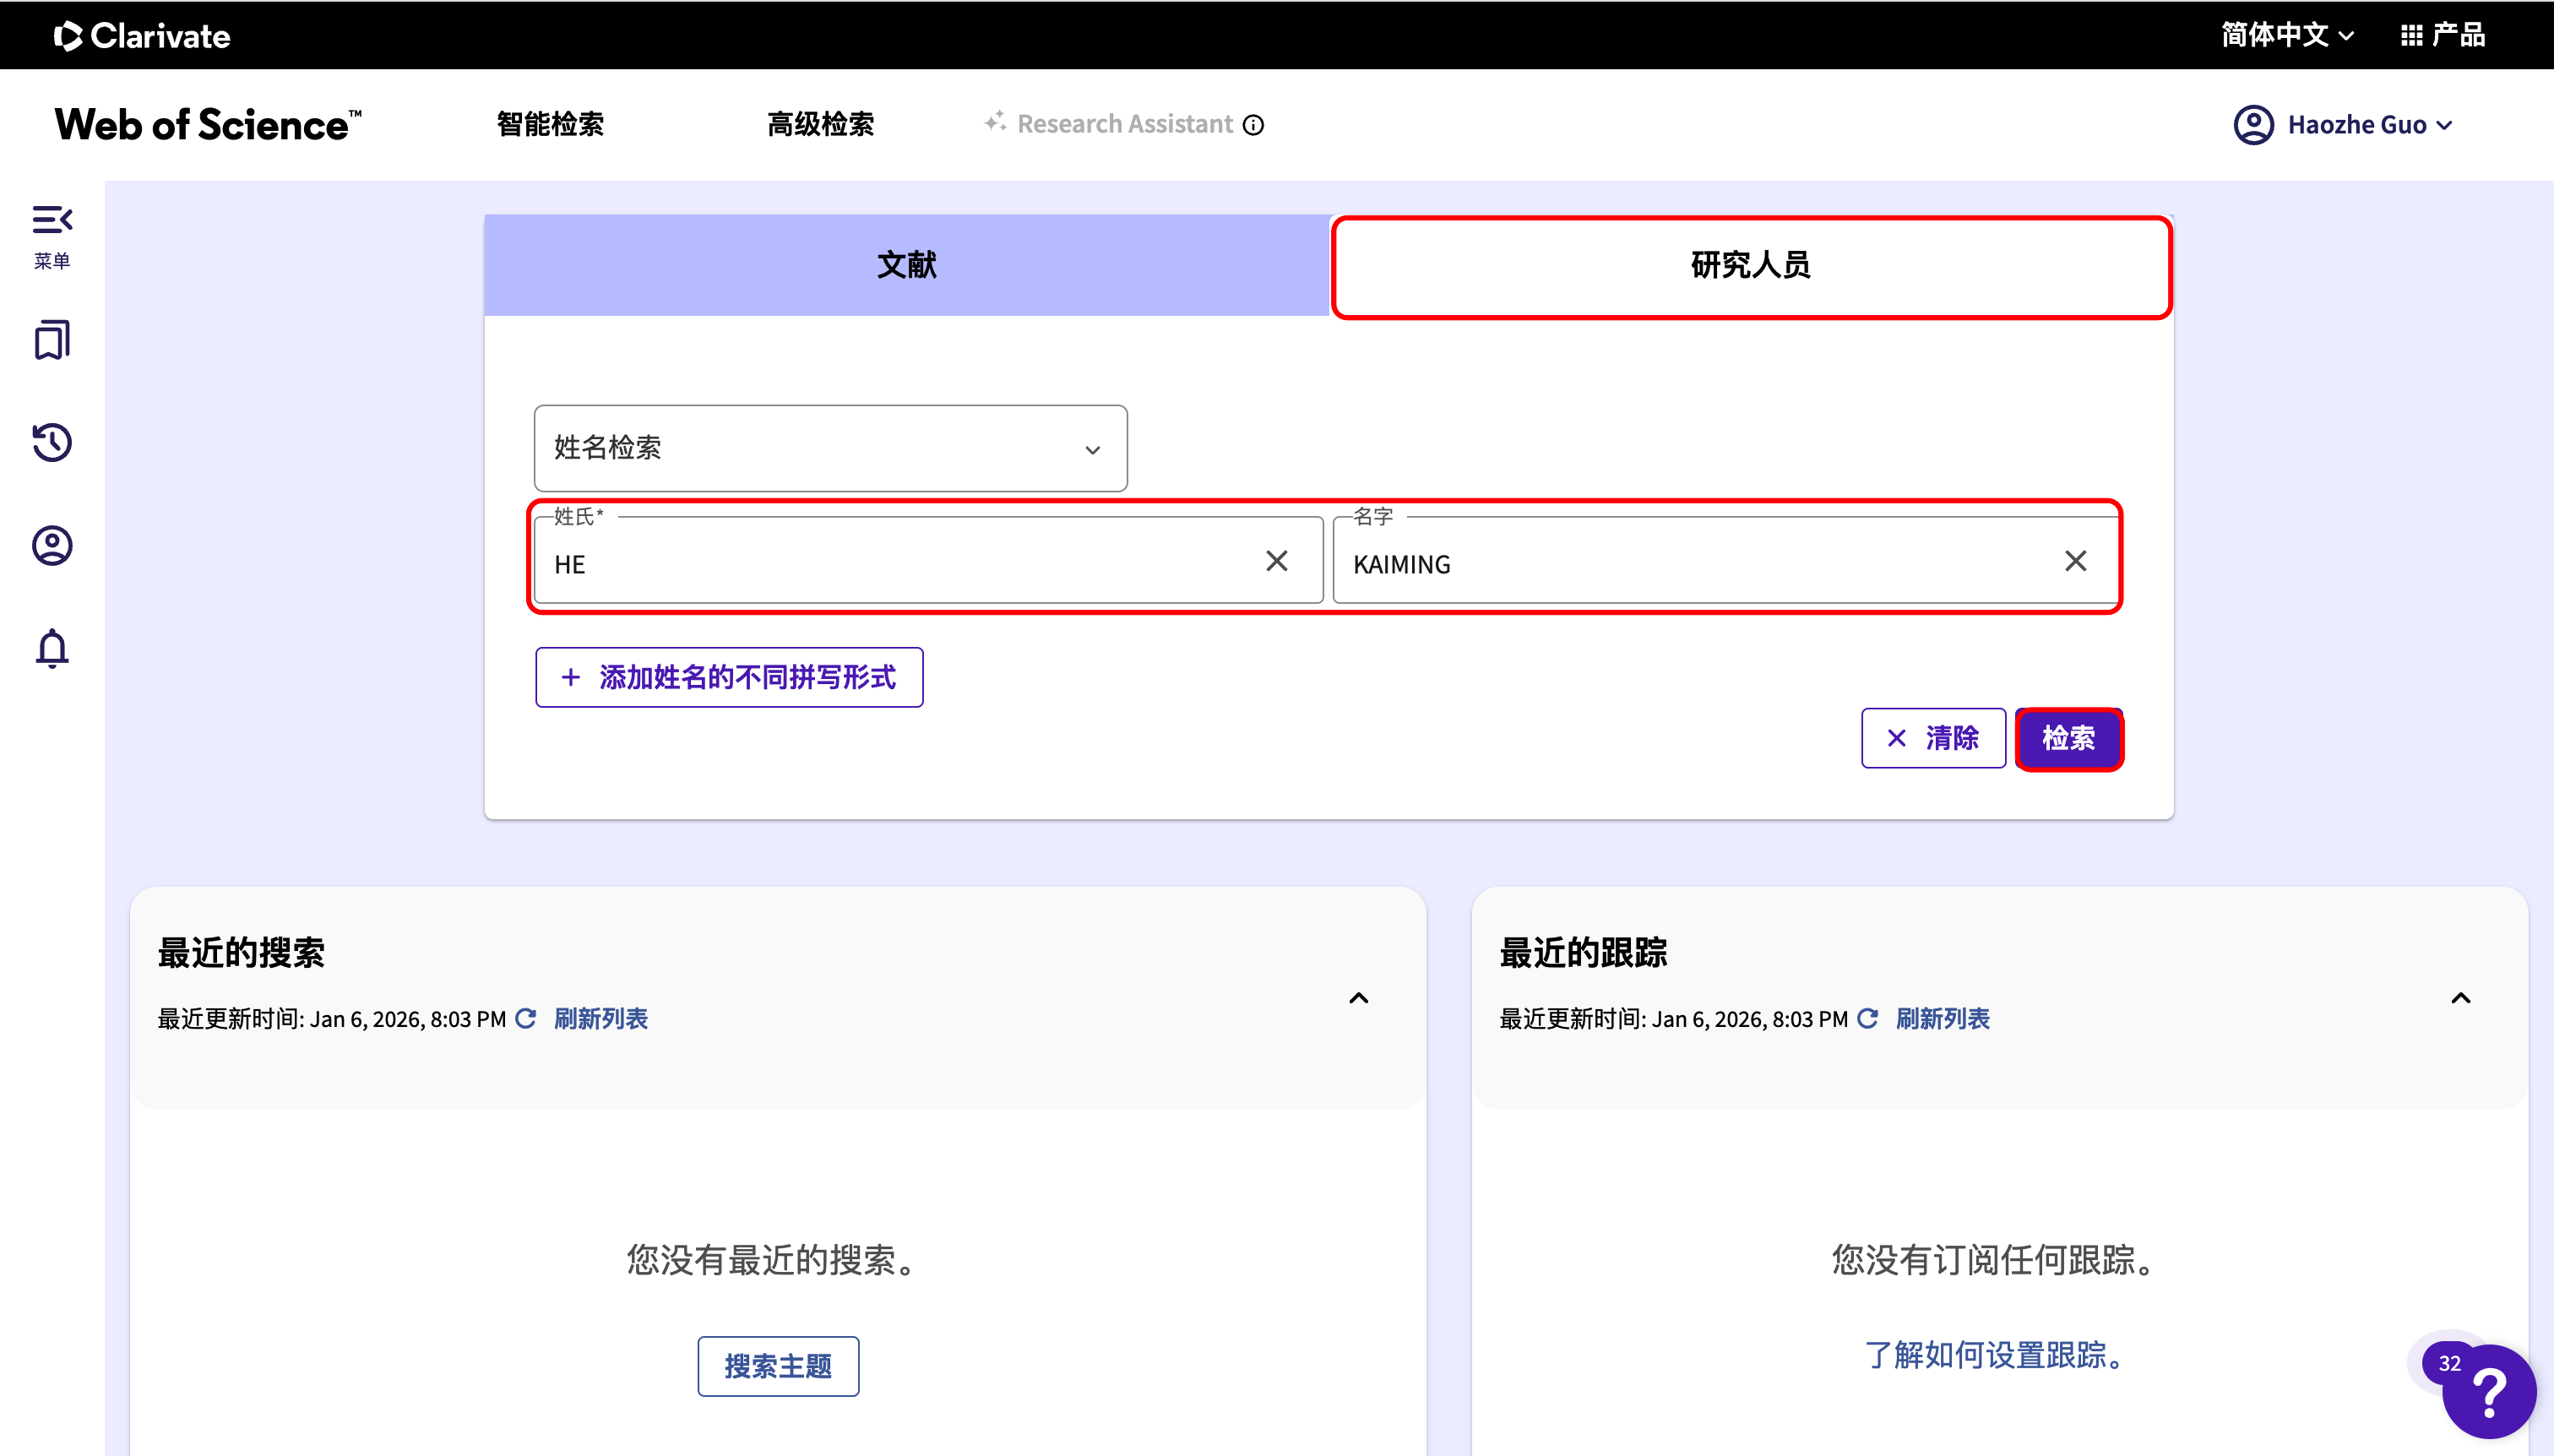Switch to the 文献 tab
The image size is (2554, 1456).
[x=906, y=265]
